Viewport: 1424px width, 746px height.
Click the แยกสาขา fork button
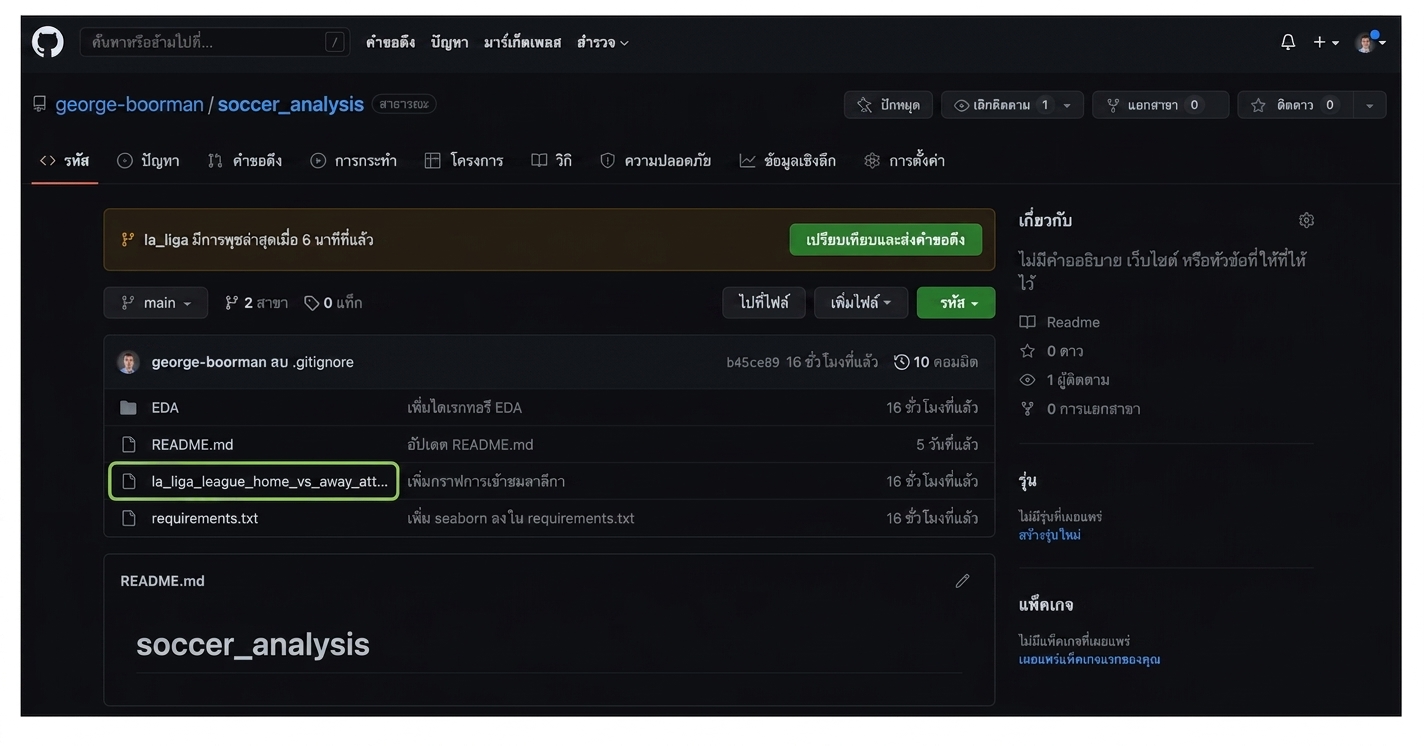[1160, 105]
